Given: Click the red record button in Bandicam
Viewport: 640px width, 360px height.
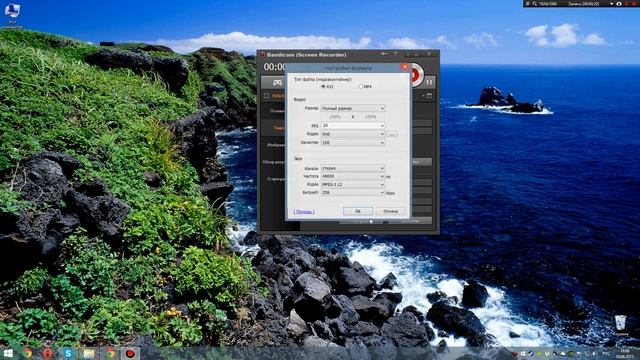Looking at the screenshot, I should coord(416,76).
